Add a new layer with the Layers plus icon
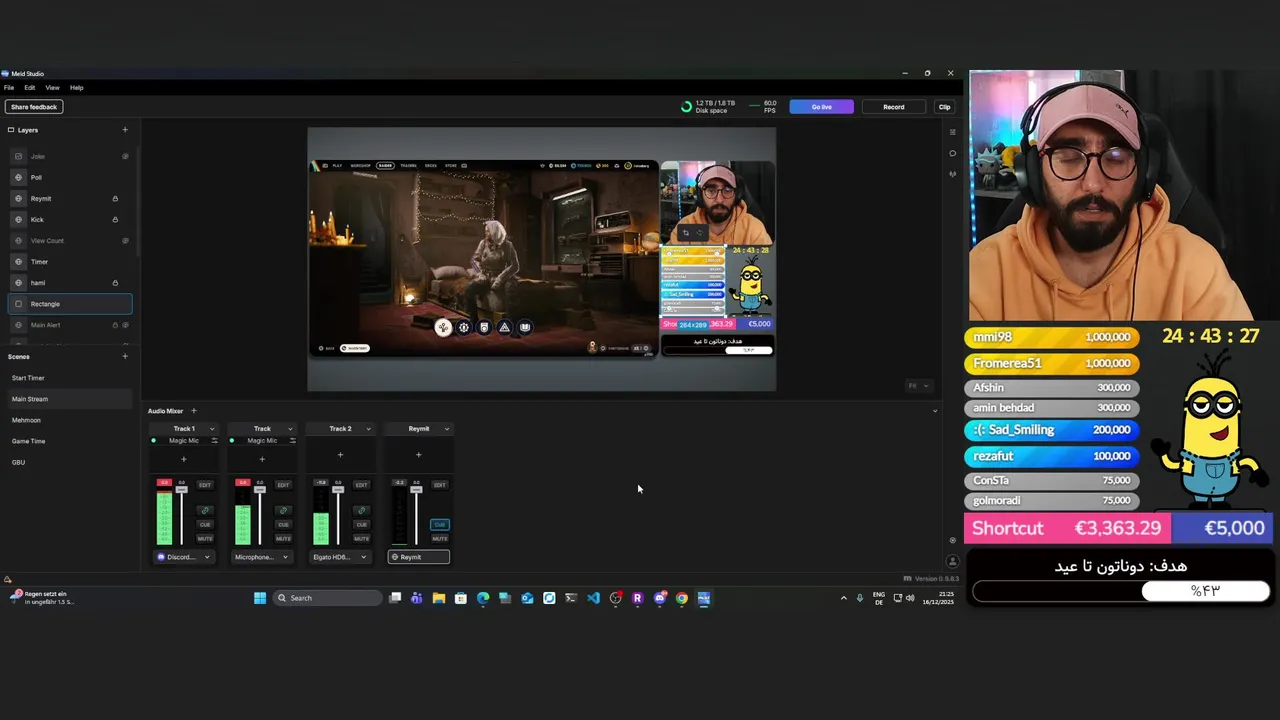 tap(125, 129)
